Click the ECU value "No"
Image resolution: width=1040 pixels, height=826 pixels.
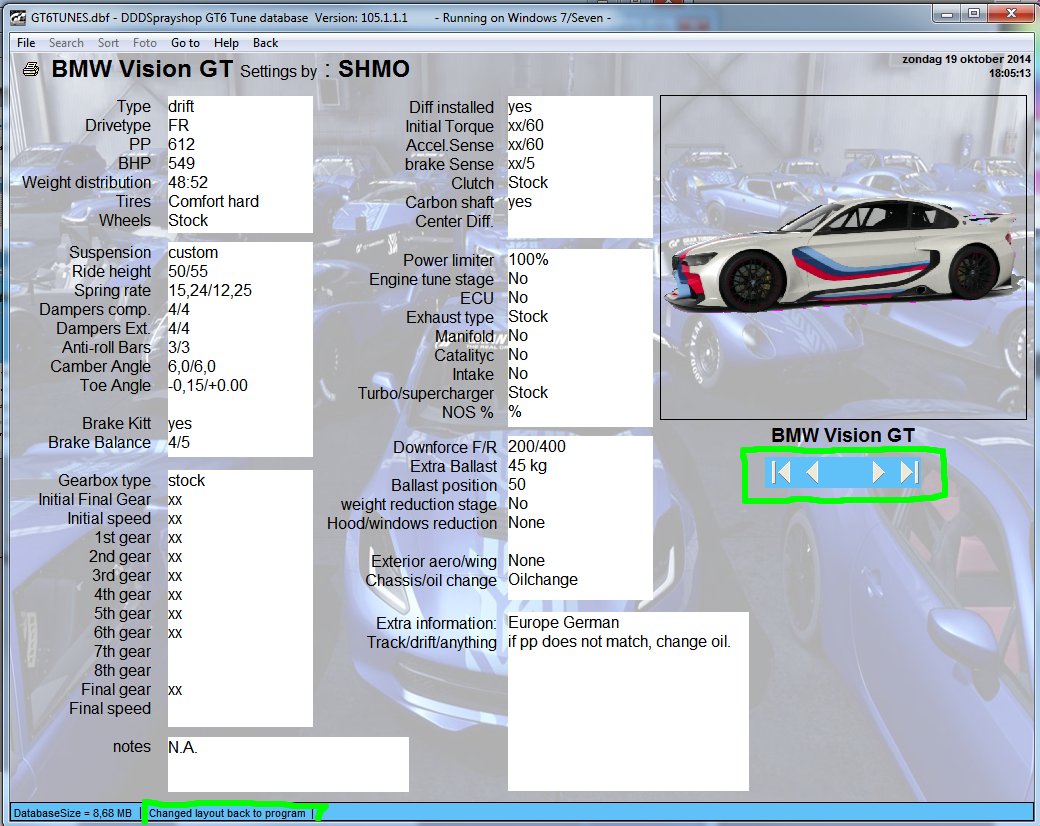coord(517,297)
